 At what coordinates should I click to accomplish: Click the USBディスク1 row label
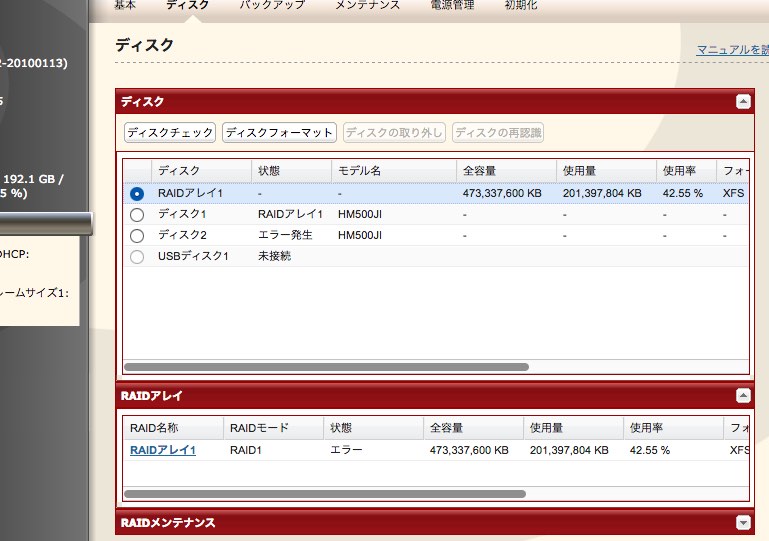(193, 256)
